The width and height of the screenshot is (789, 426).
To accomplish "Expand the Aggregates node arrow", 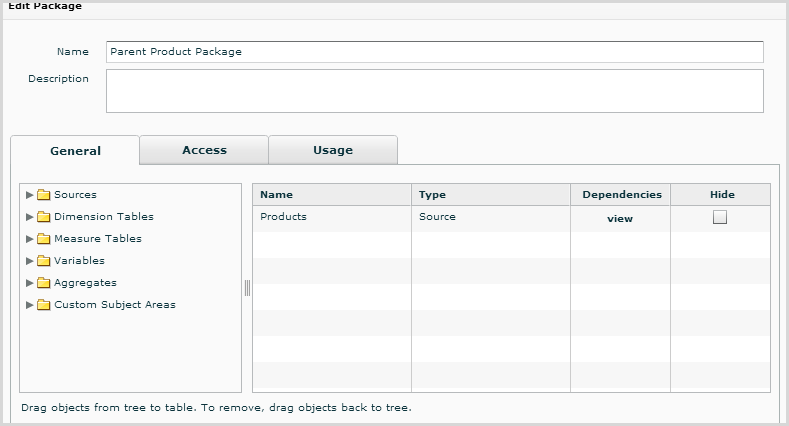I will tap(29, 283).
